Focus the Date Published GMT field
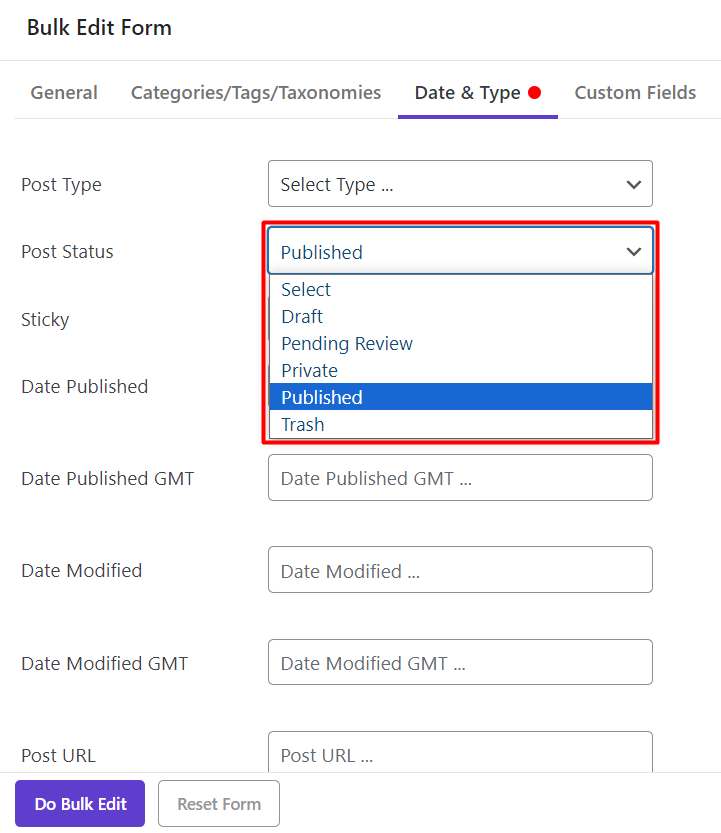 pos(460,478)
